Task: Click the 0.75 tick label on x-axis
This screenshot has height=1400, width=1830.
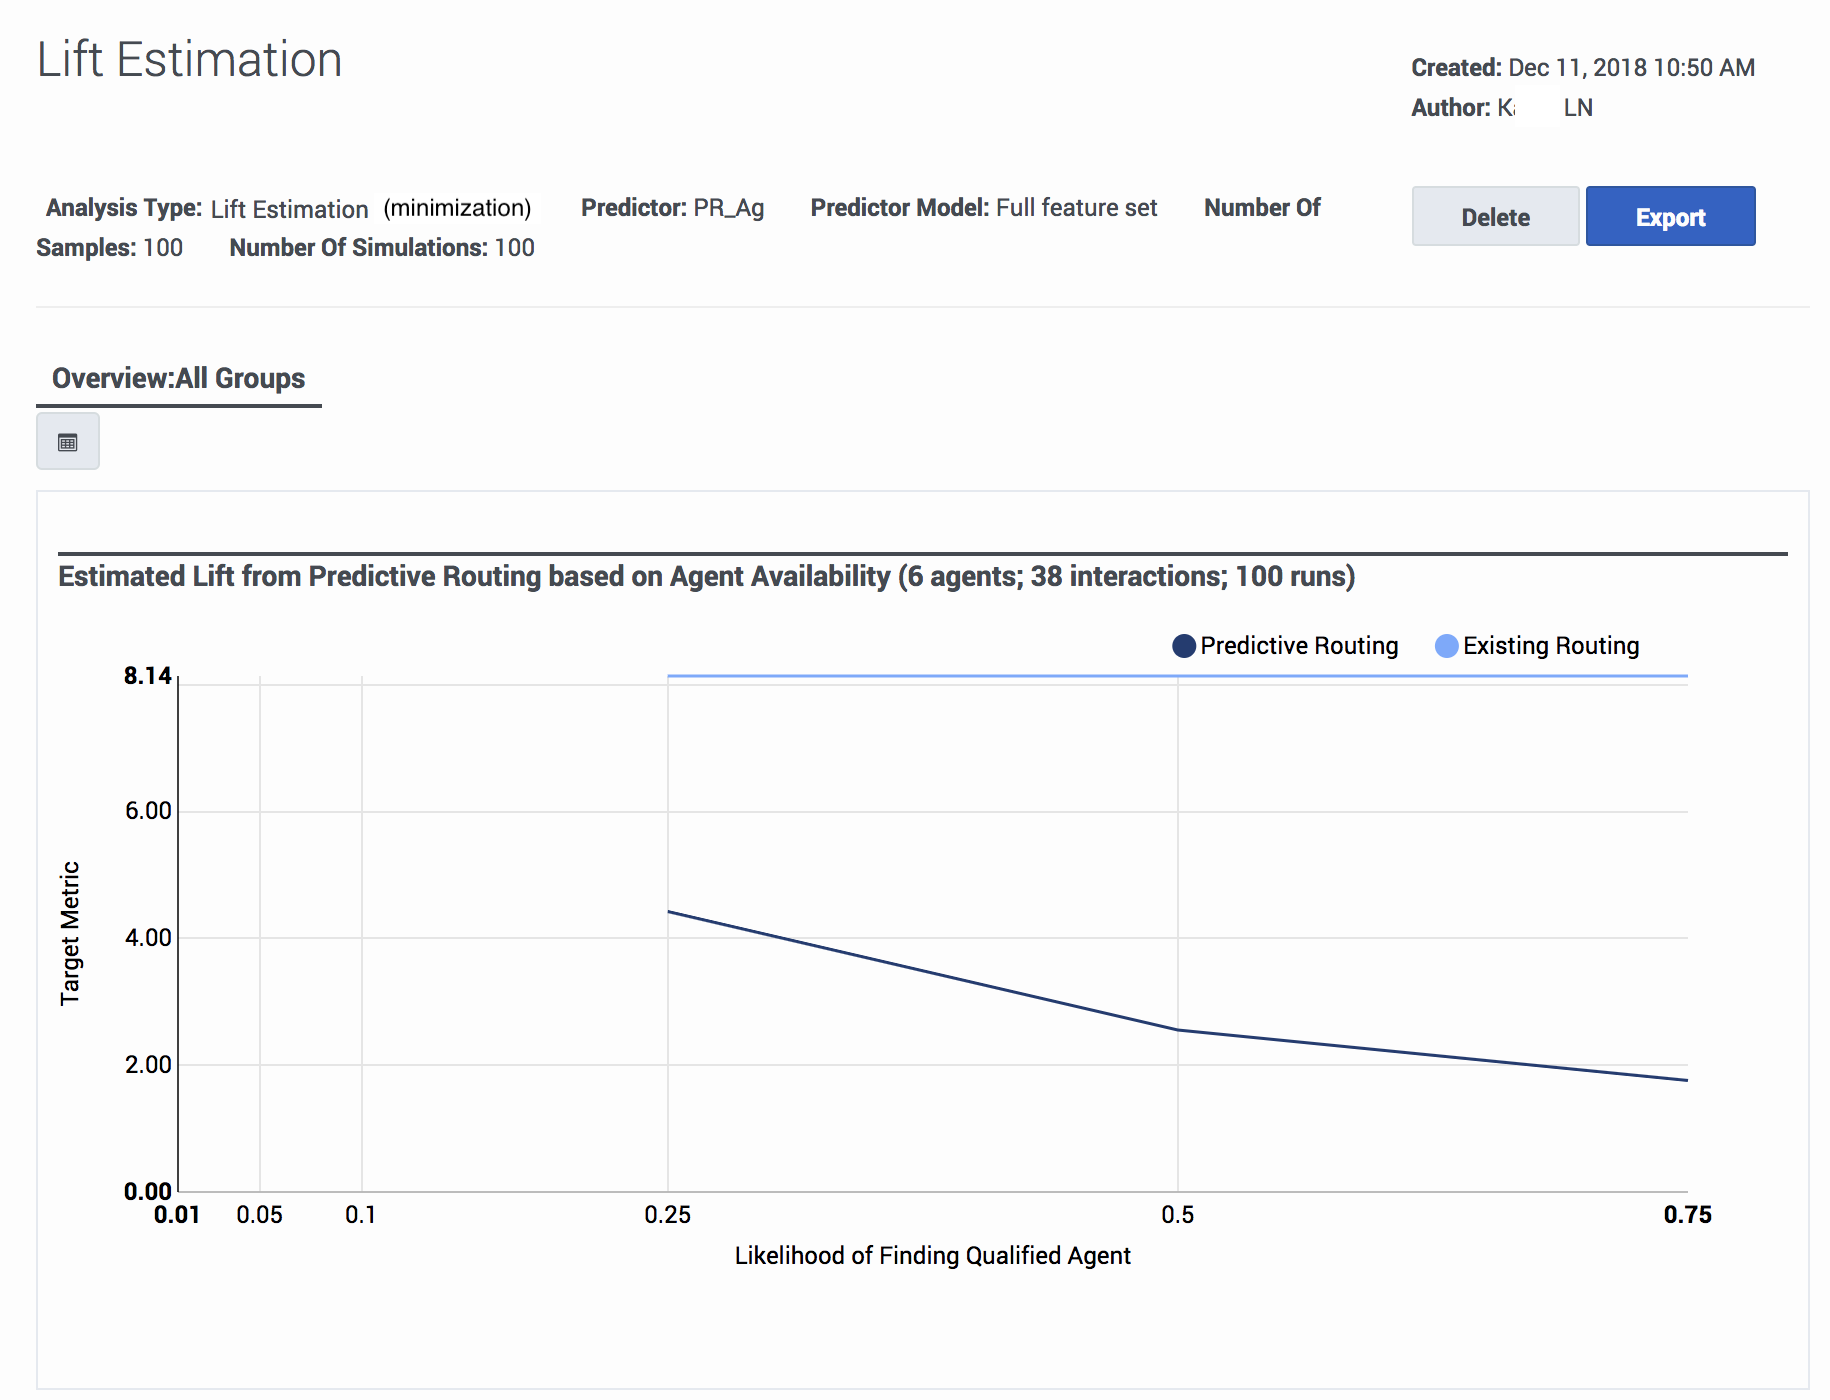Action: click(1687, 1214)
